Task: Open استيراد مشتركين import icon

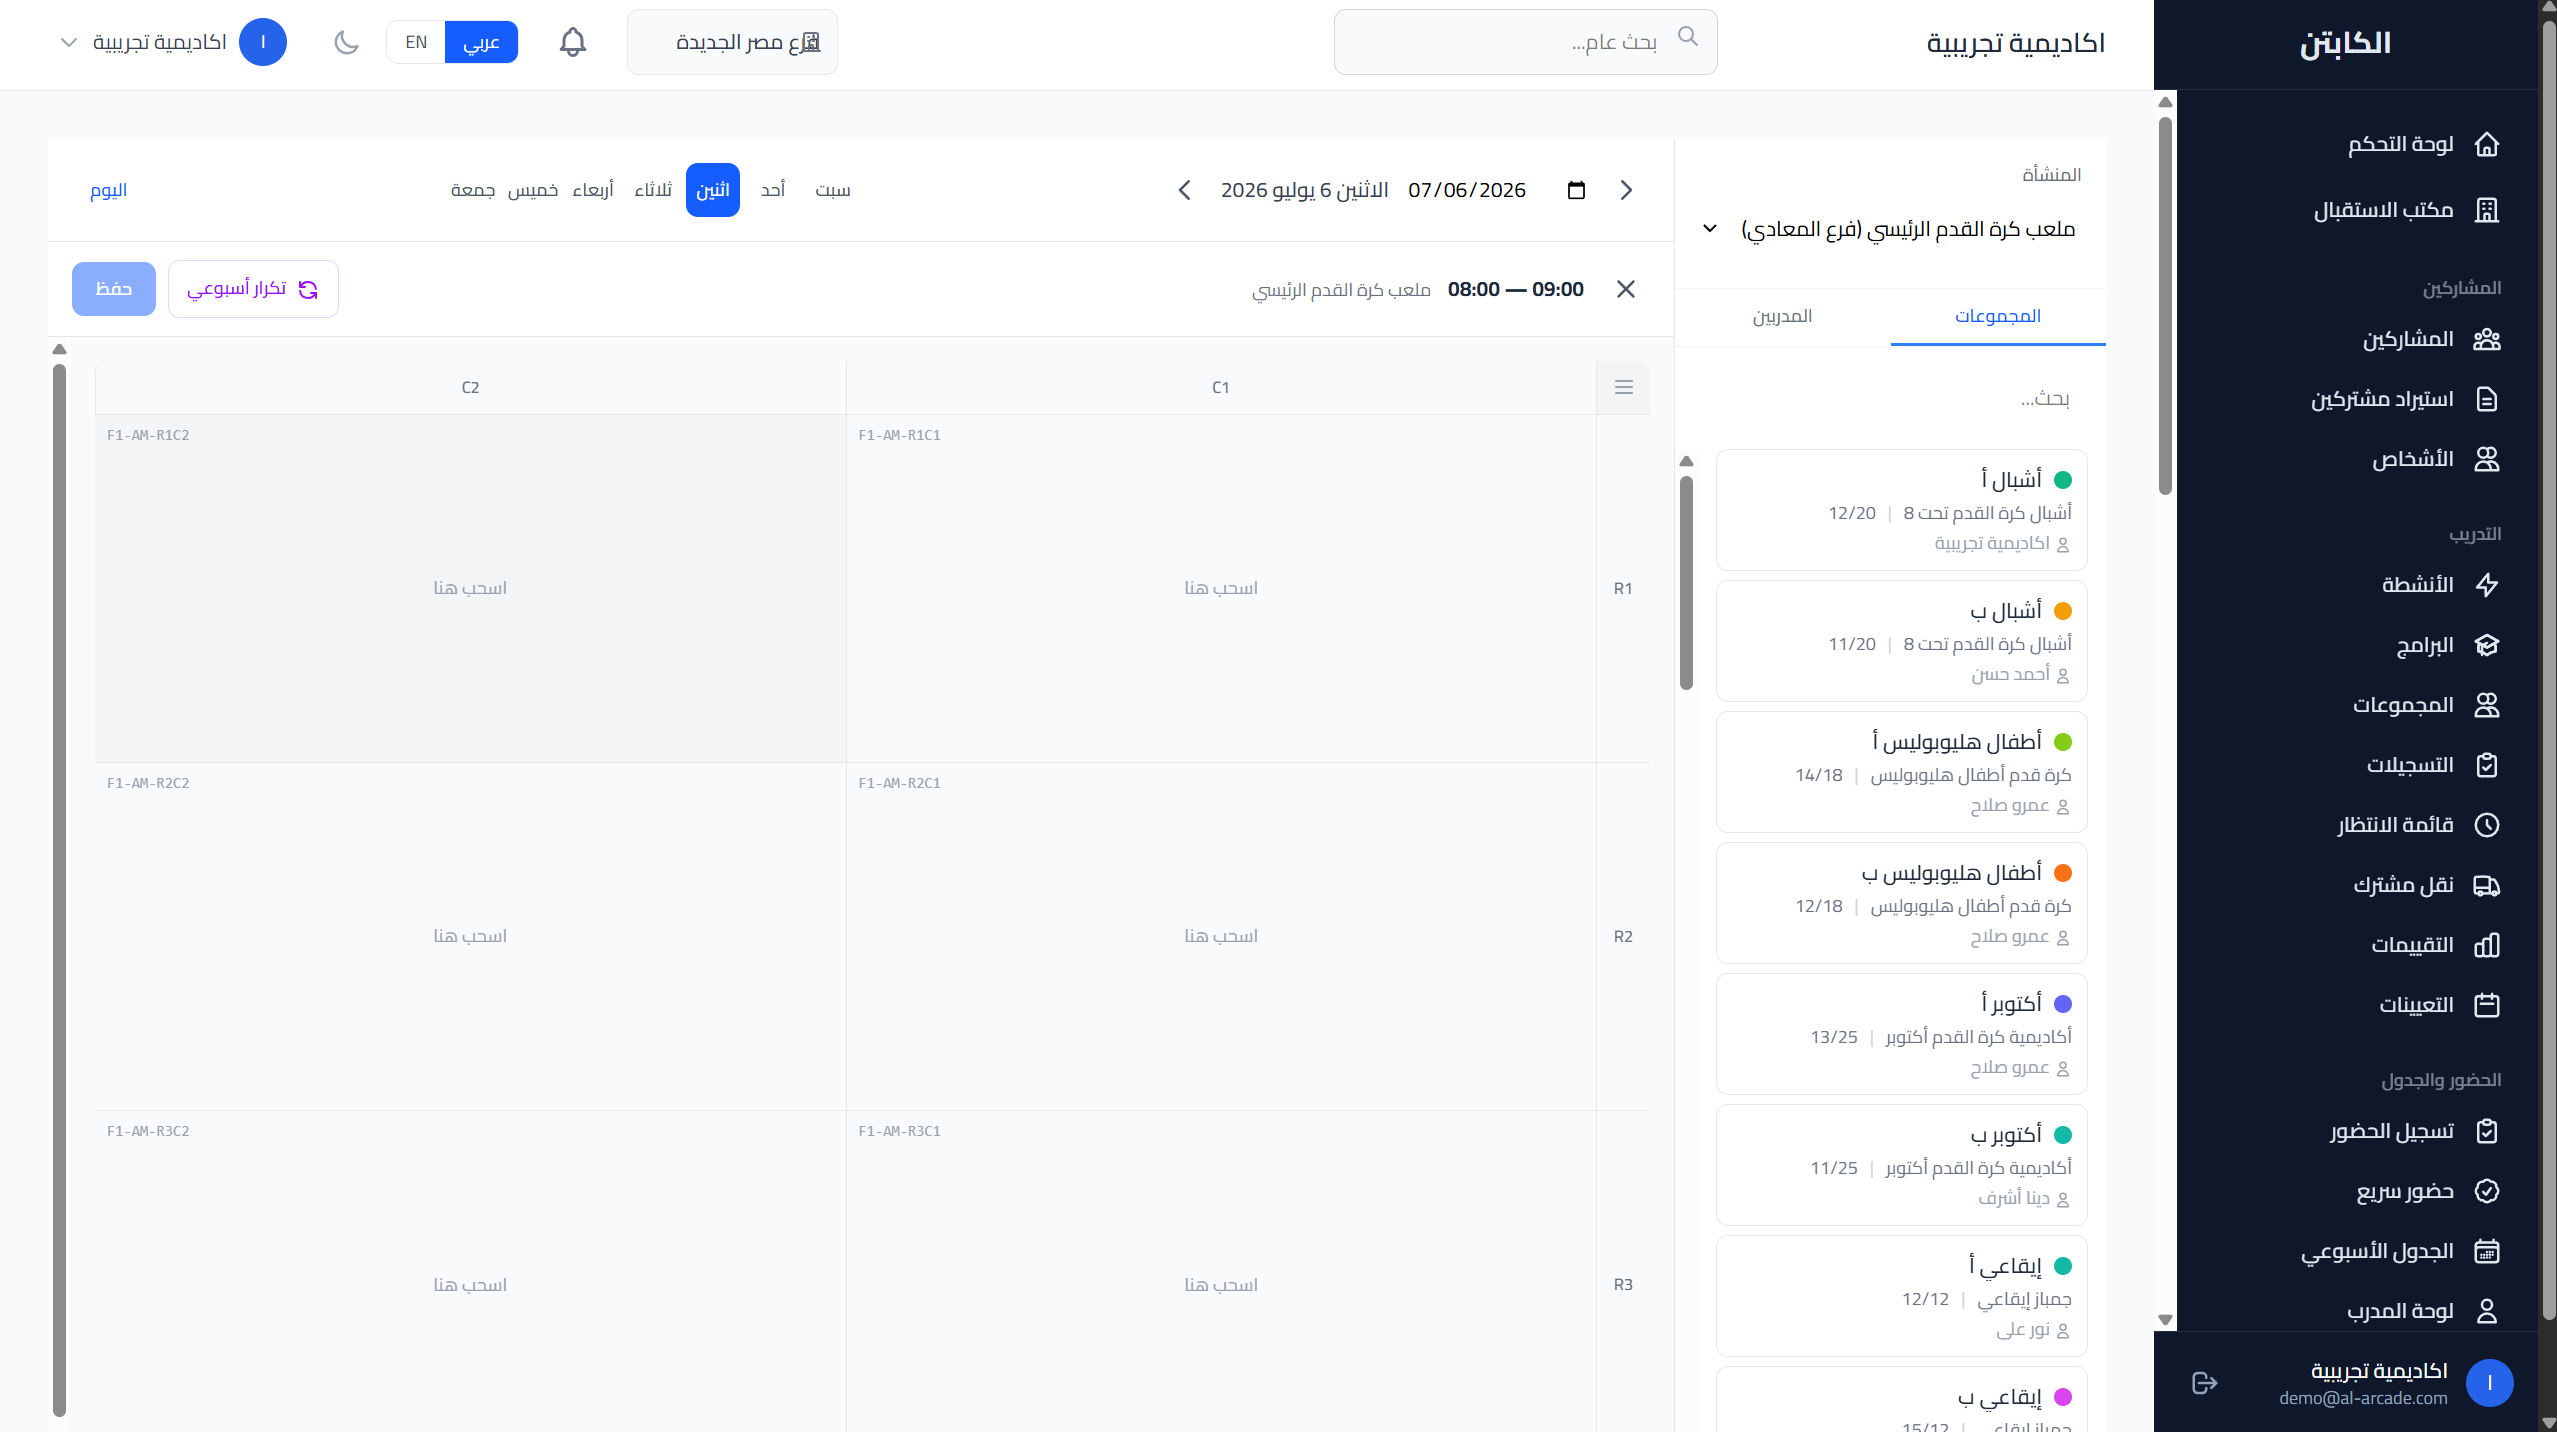Action: click(2486, 400)
